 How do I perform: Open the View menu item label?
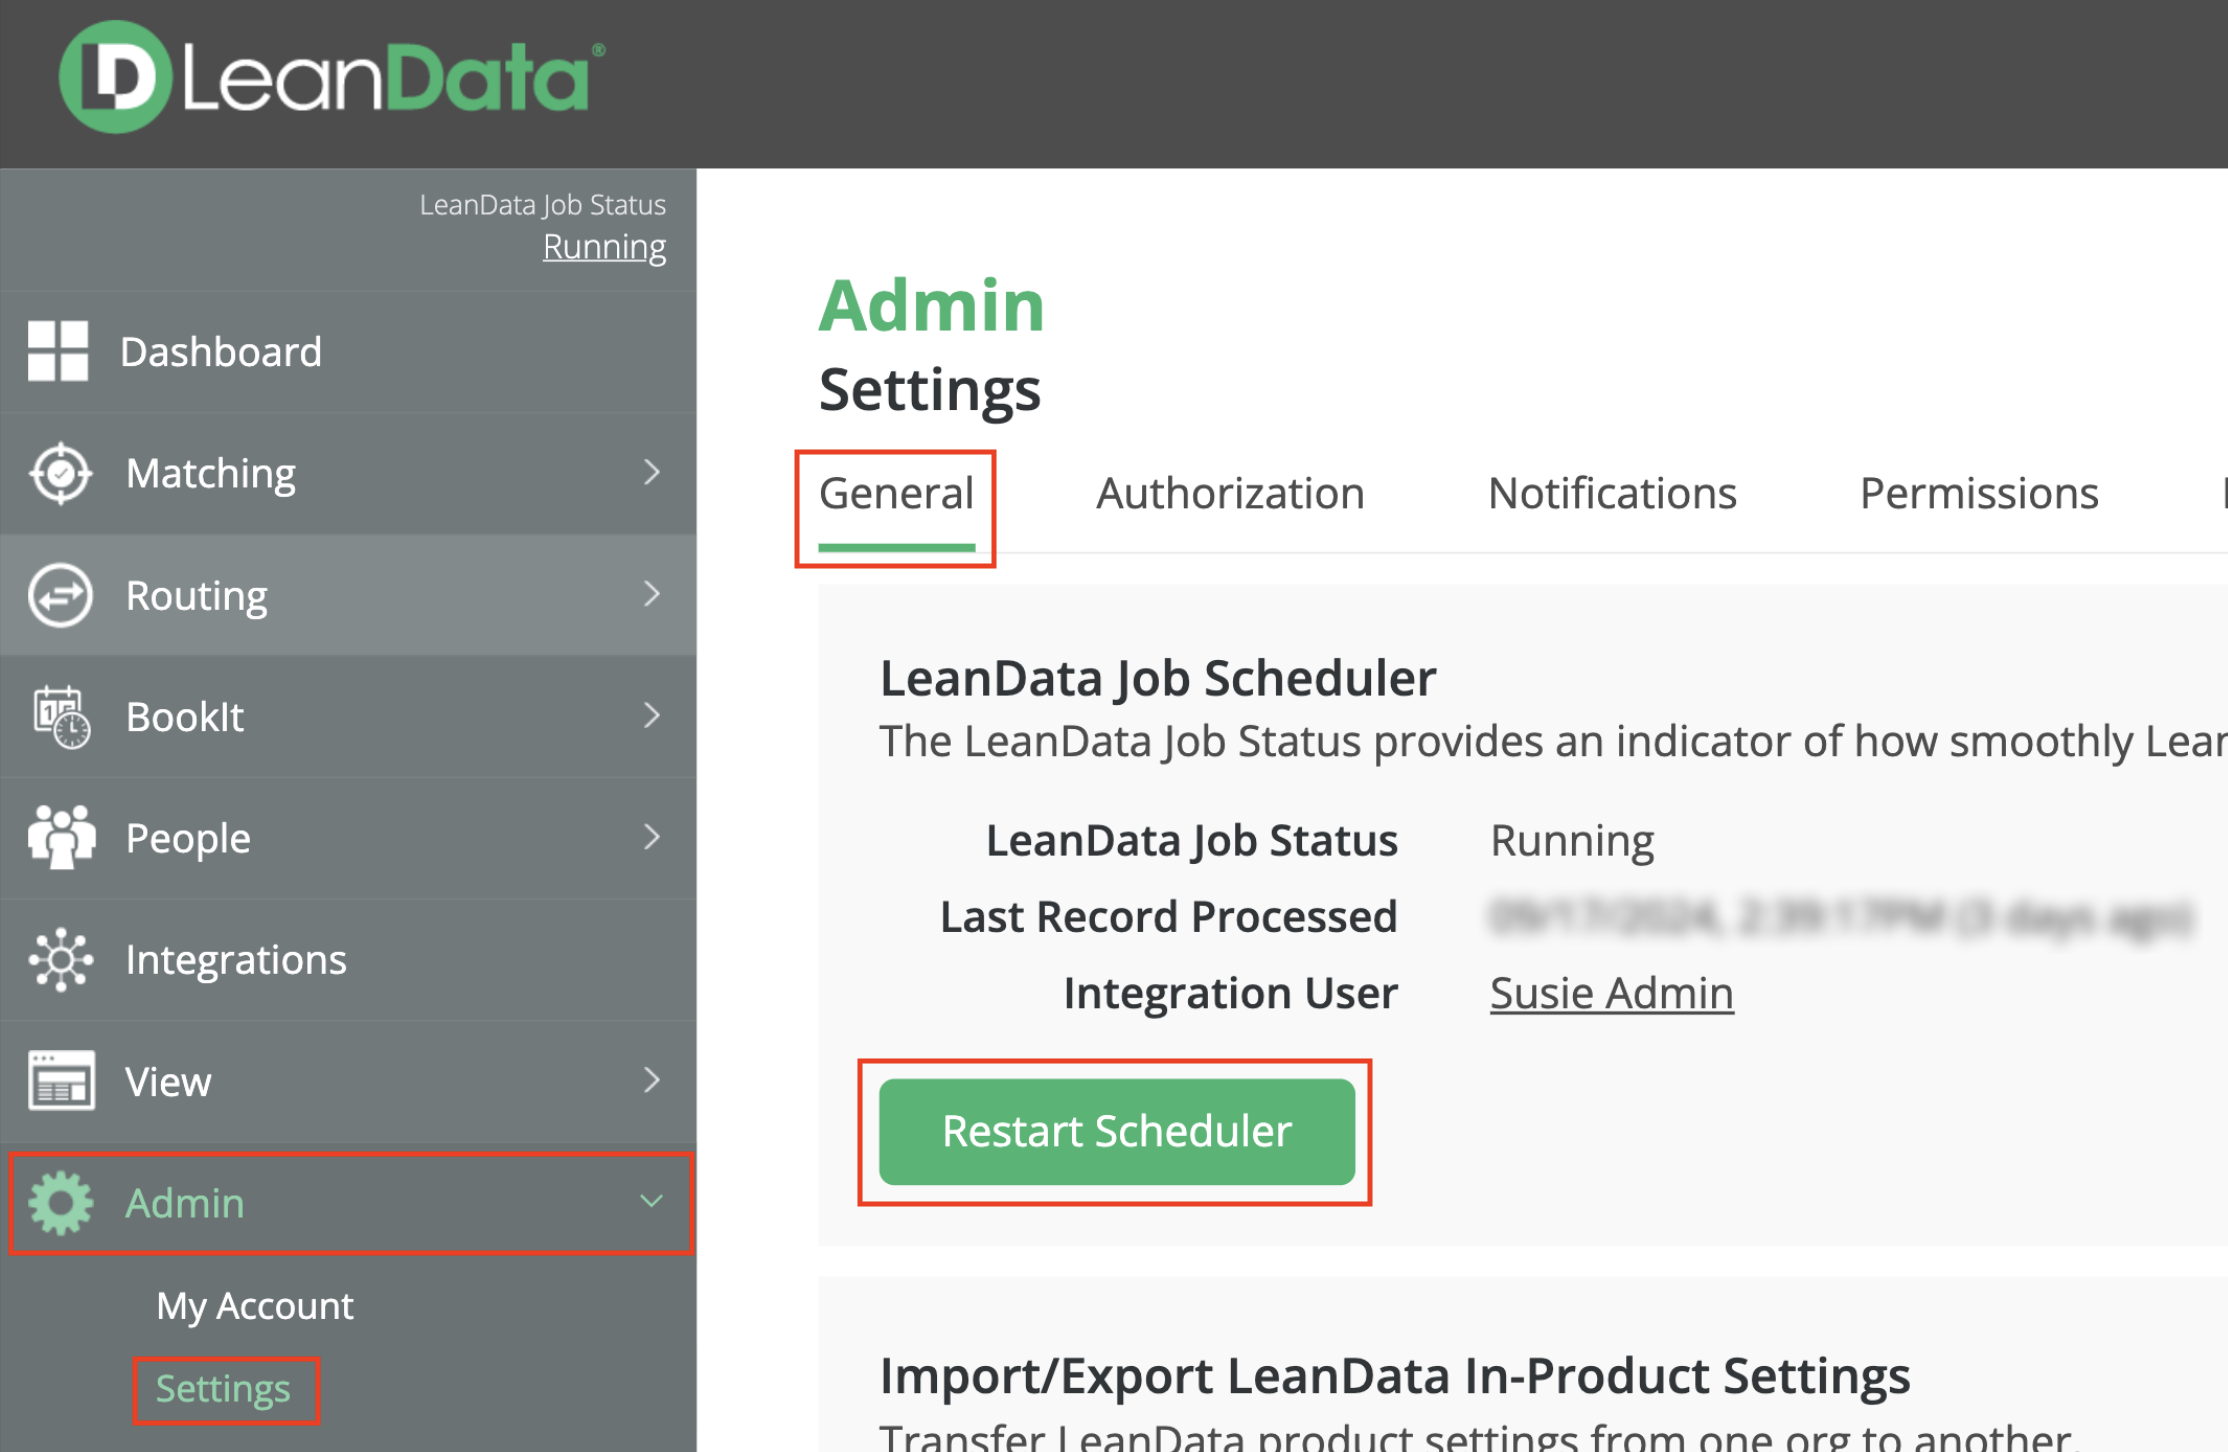(x=168, y=1082)
